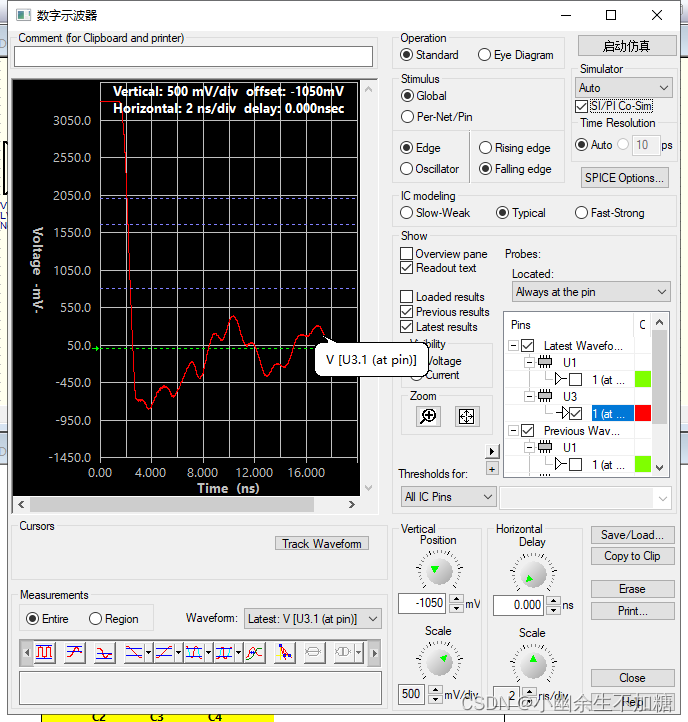Enable Overview pane checkbox
Image resolution: width=688 pixels, height=722 pixels.
(x=406, y=254)
